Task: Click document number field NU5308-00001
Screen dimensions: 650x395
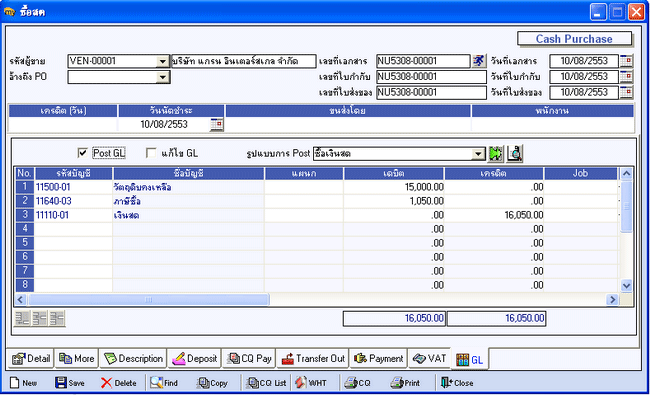Action: tap(423, 61)
